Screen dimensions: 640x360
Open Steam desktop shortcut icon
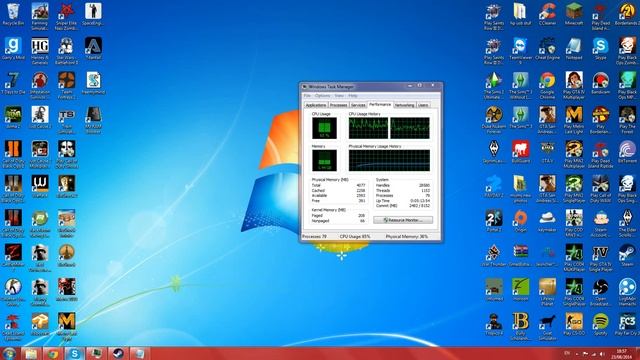pos(627,255)
